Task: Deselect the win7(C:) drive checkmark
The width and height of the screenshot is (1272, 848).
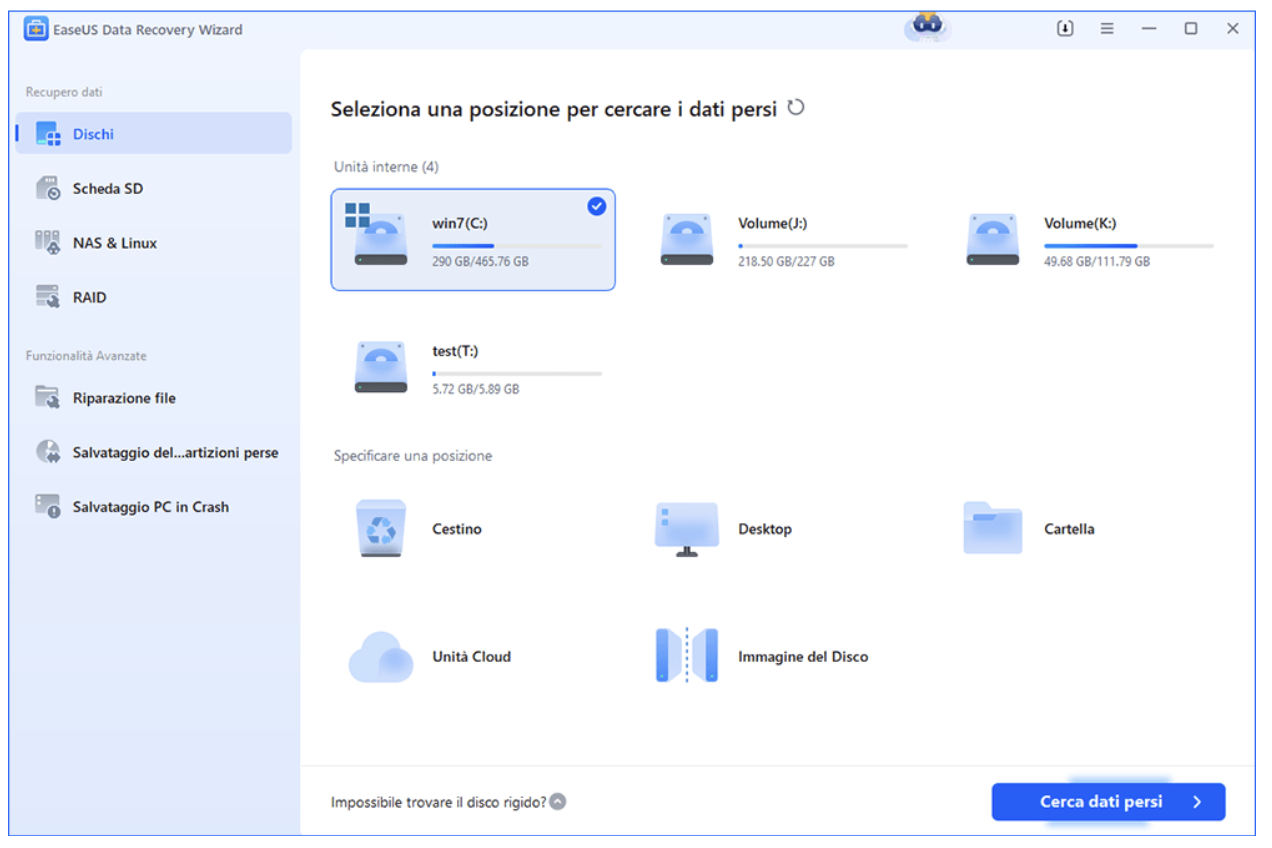Action: (596, 207)
